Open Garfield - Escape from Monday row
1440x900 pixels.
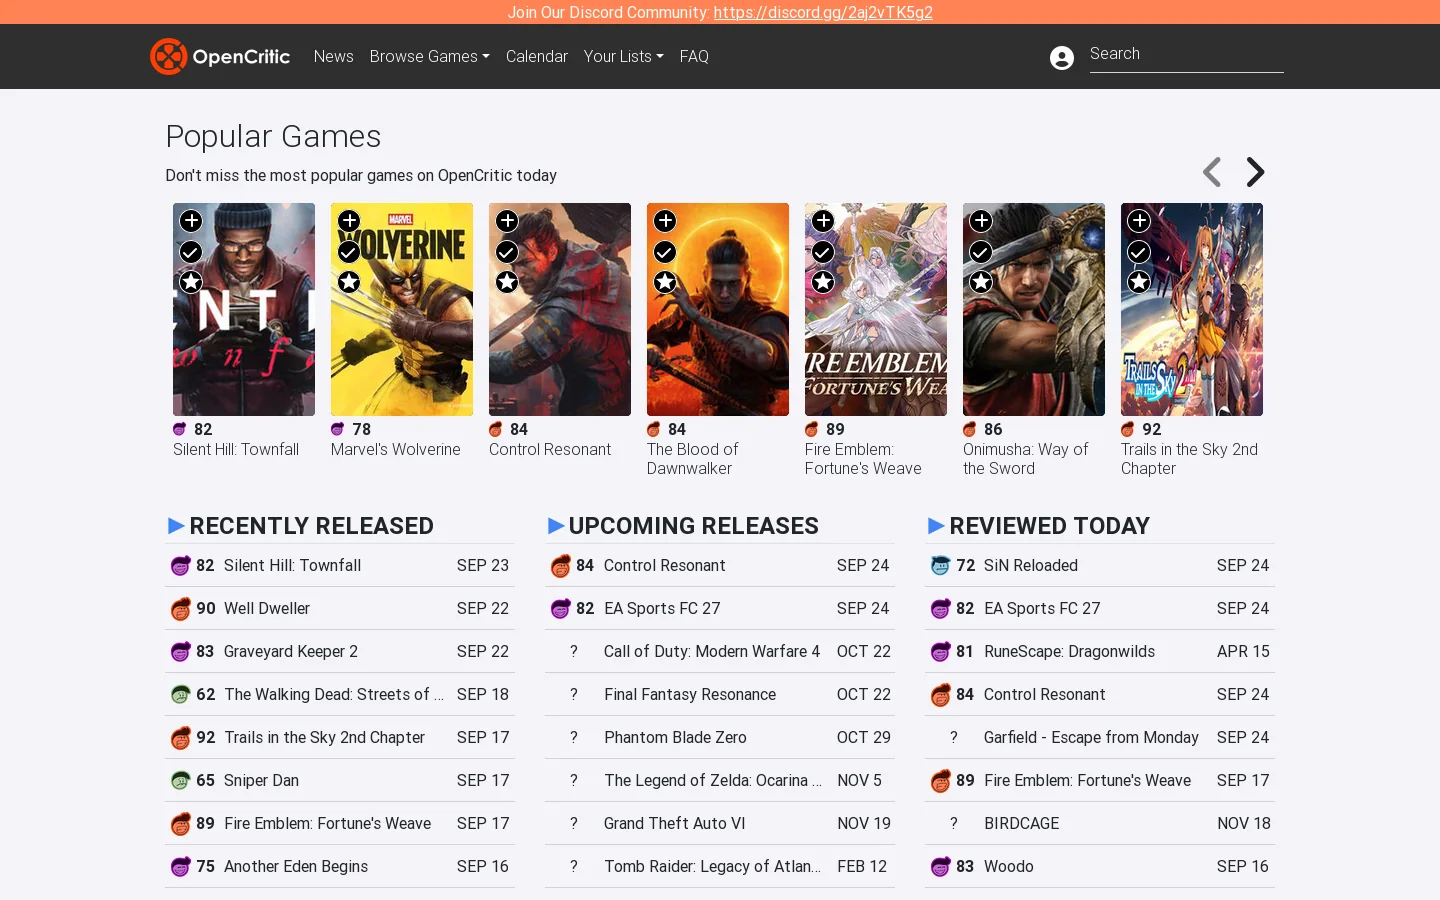[1100, 738]
